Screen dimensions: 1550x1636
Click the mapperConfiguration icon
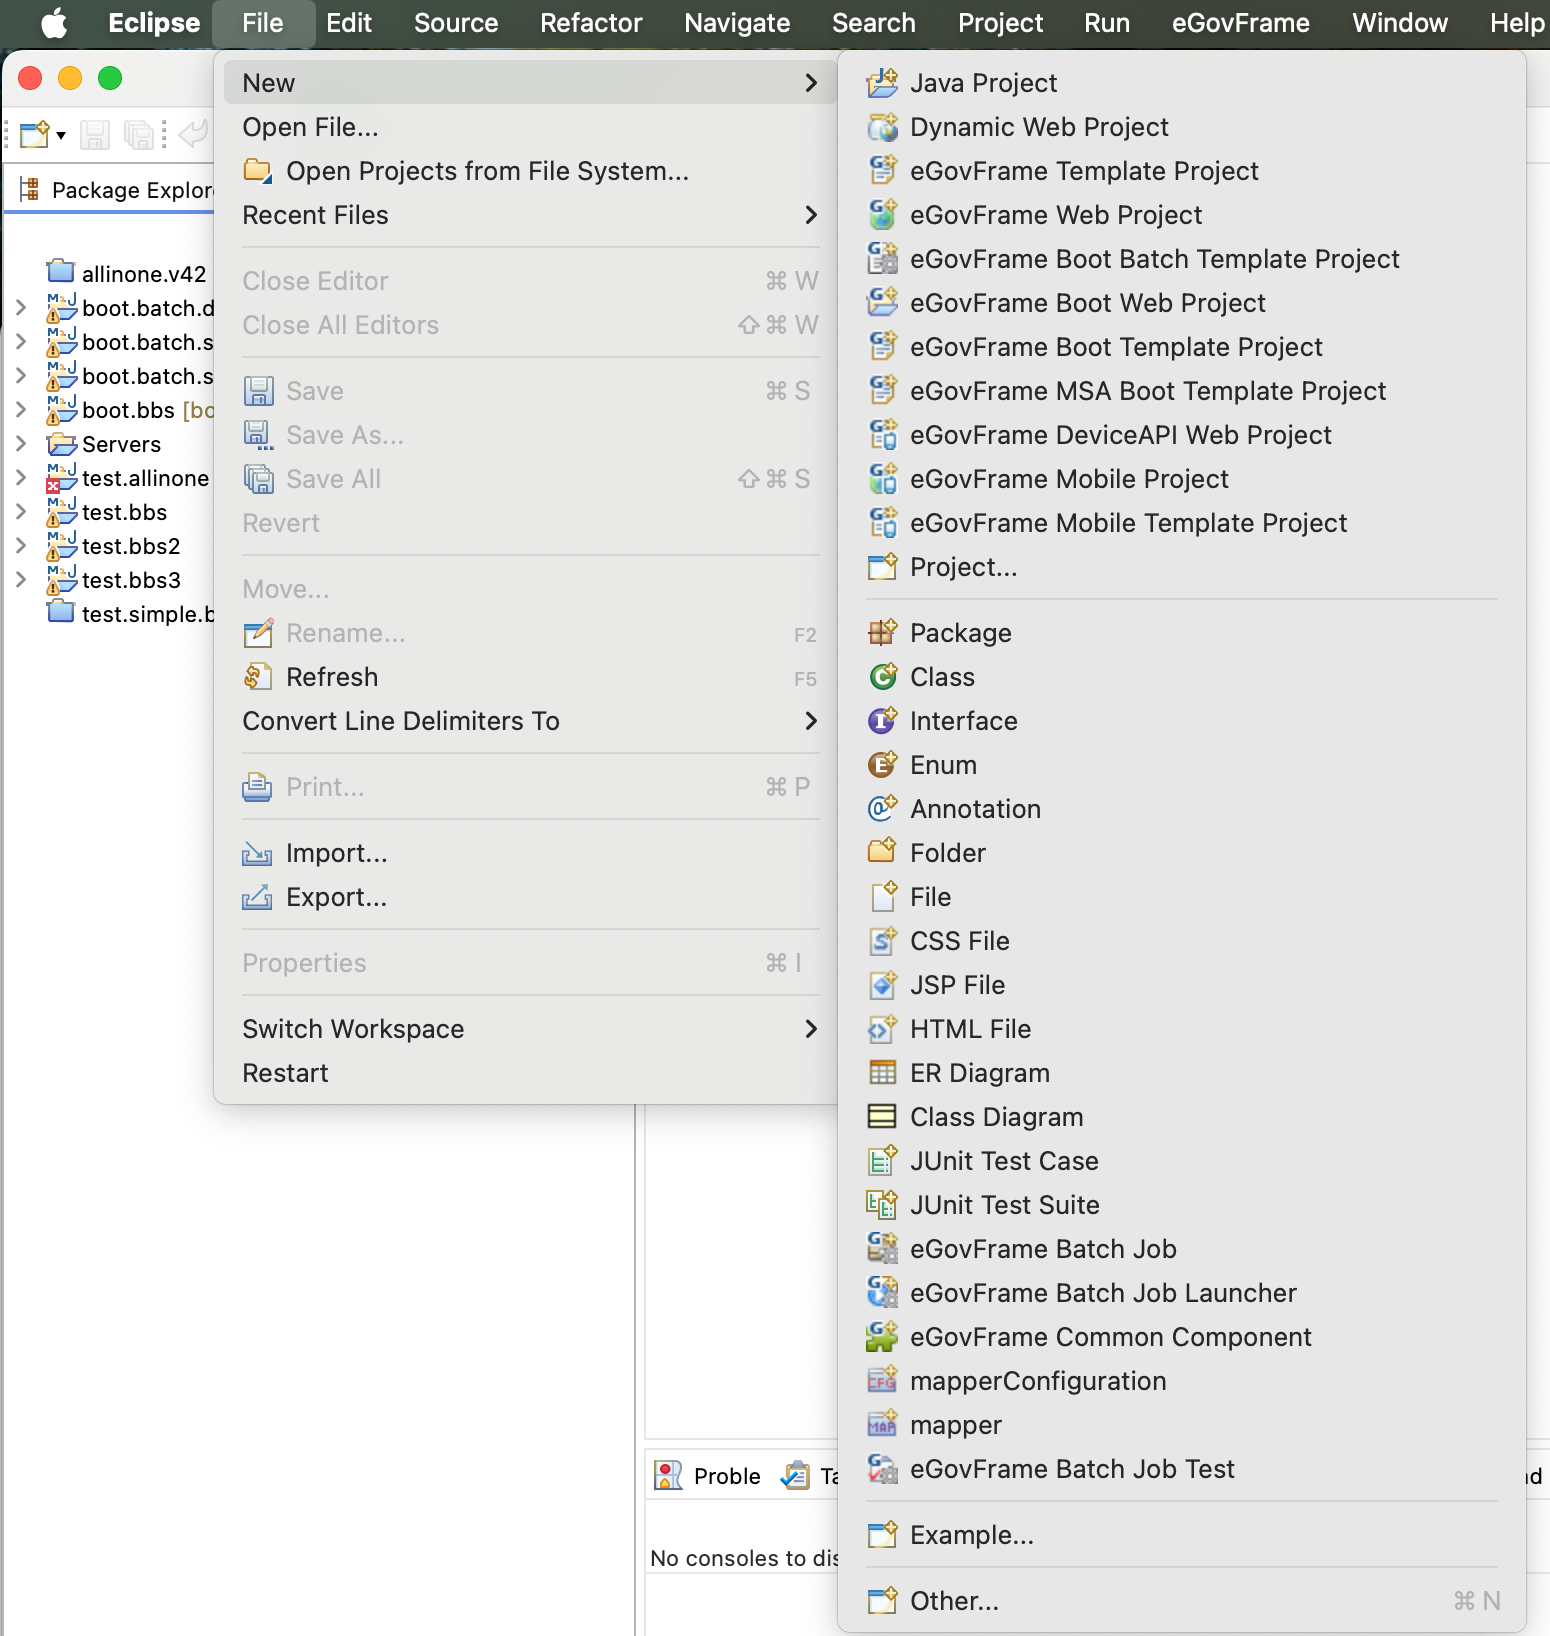[x=882, y=1381]
